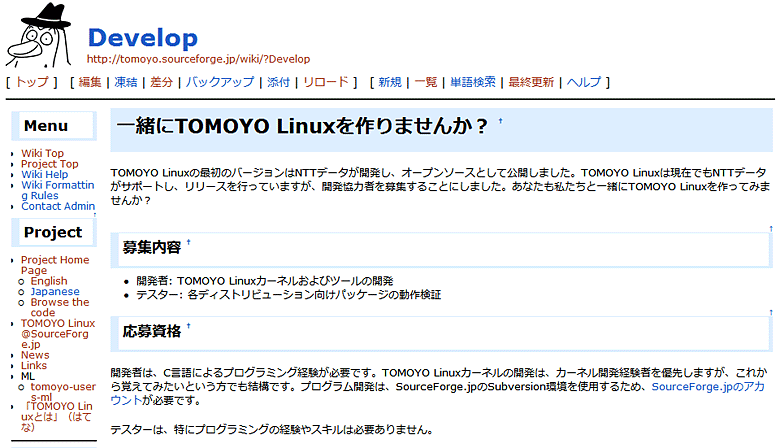This screenshot has height=448, width=780.
Task: Open バックアップ page backups
Action: (x=220, y=82)
